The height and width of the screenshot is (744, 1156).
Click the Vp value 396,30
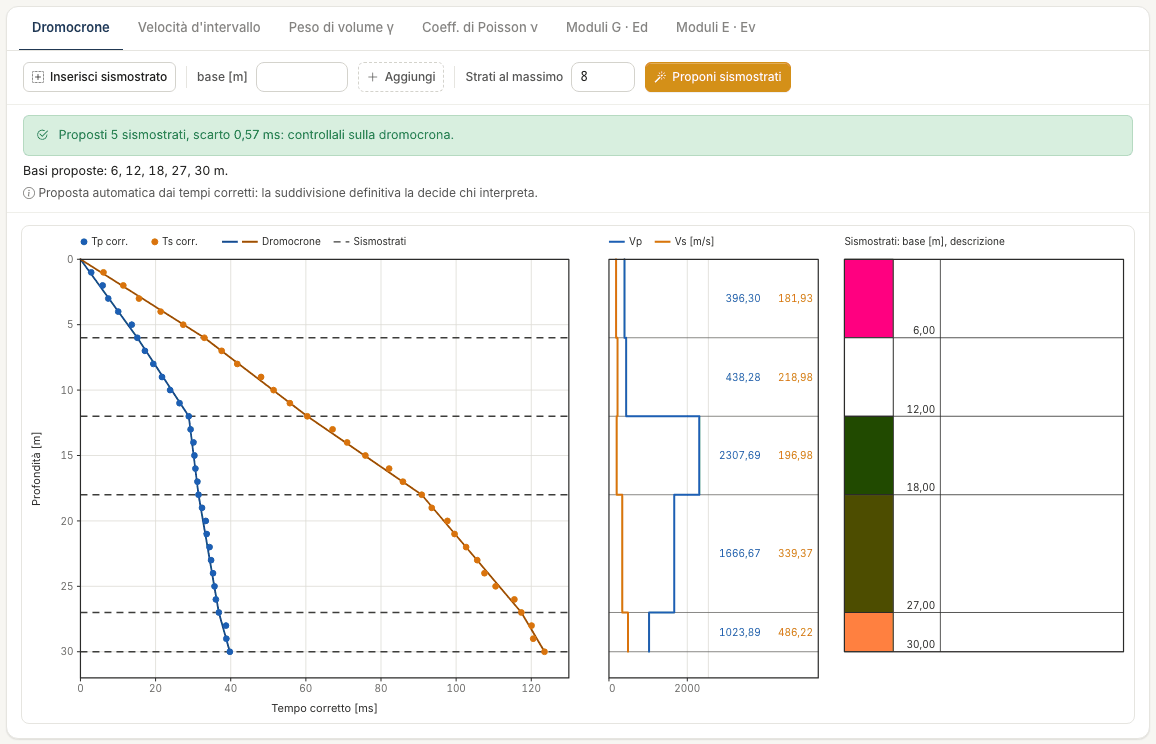742,299
